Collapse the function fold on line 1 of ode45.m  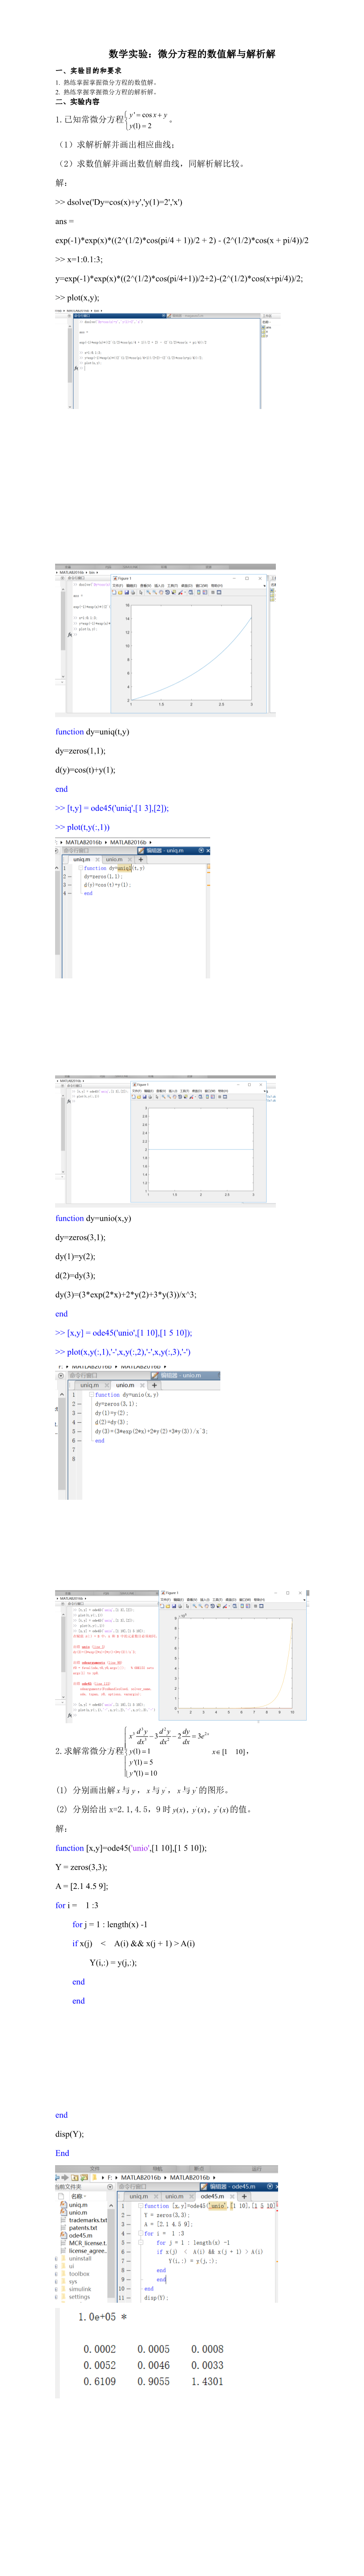141,2205
